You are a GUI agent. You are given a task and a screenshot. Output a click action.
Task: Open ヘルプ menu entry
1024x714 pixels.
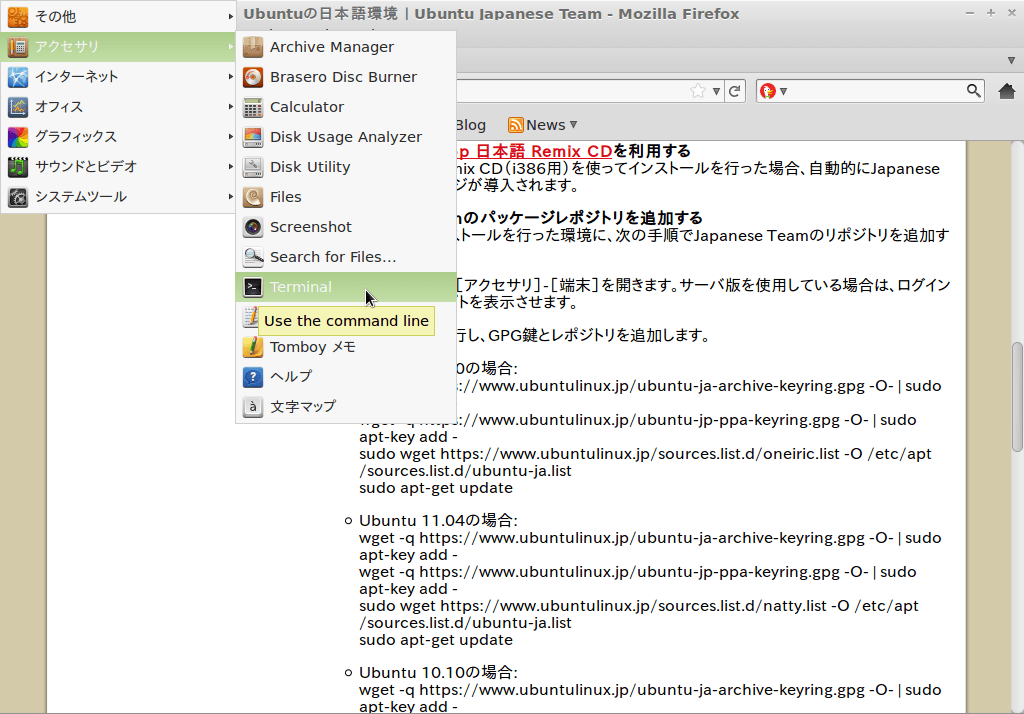(x=345, y=377)
